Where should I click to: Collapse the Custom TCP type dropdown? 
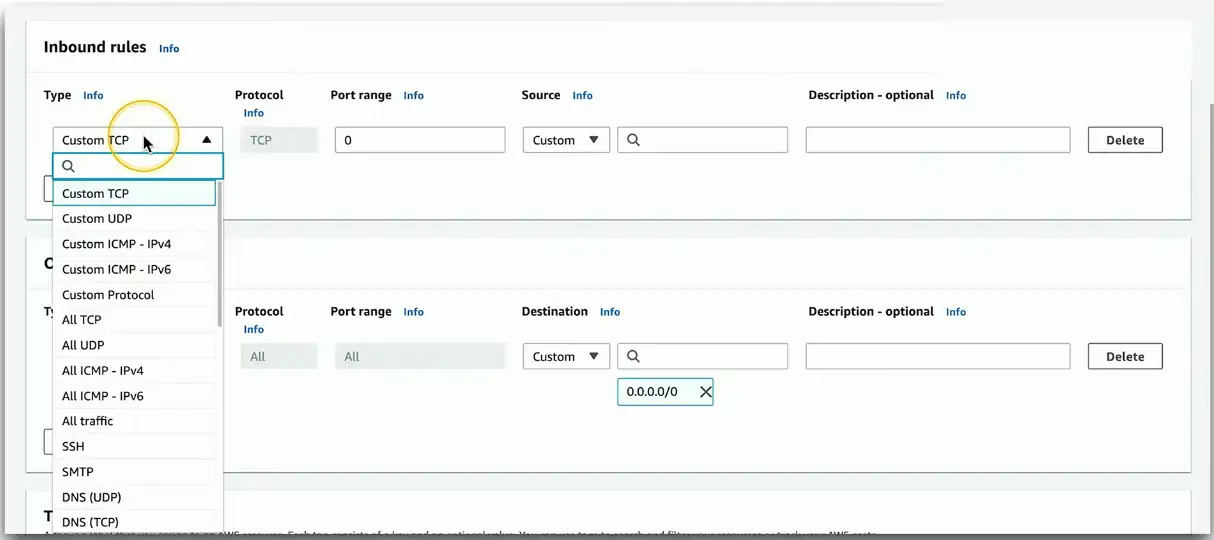tap(206, 140)
